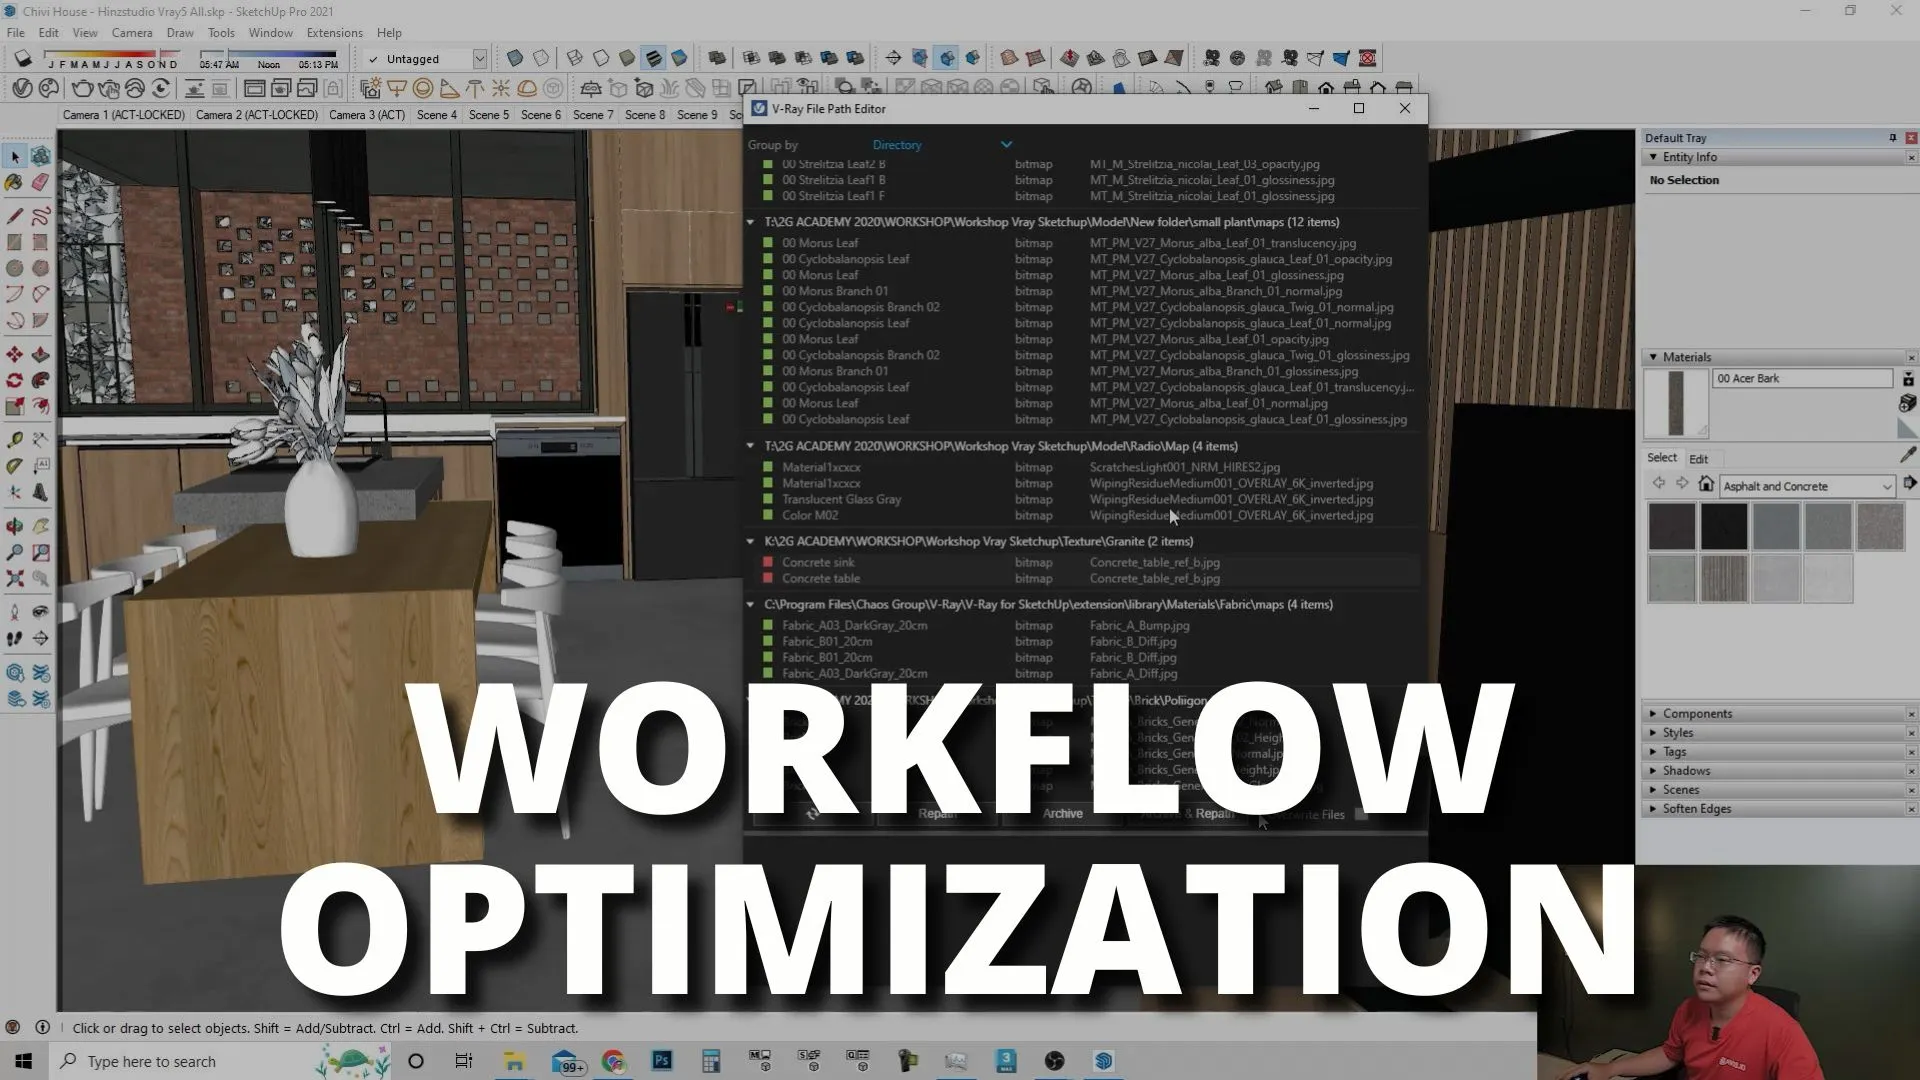Open Task View on the taskbar
This screenshot has width=1920, height=1080.
point(463,1061)
